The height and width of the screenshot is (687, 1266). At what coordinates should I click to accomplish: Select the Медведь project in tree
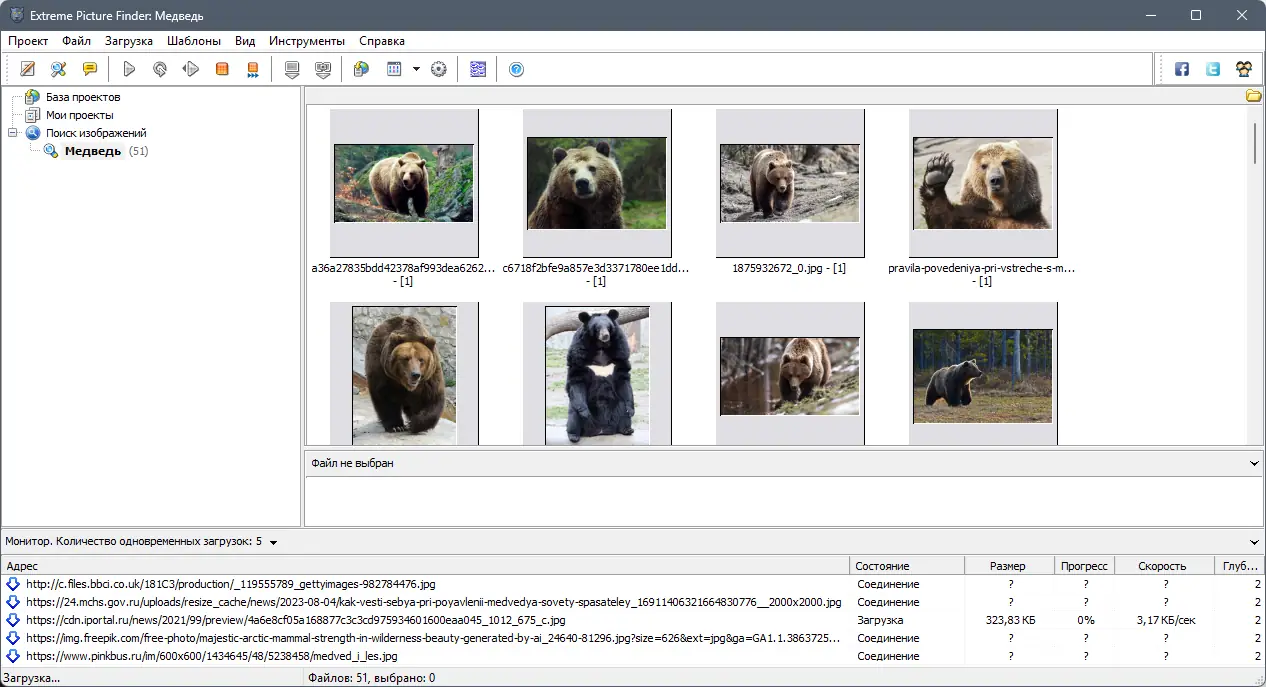pos(92,151)
